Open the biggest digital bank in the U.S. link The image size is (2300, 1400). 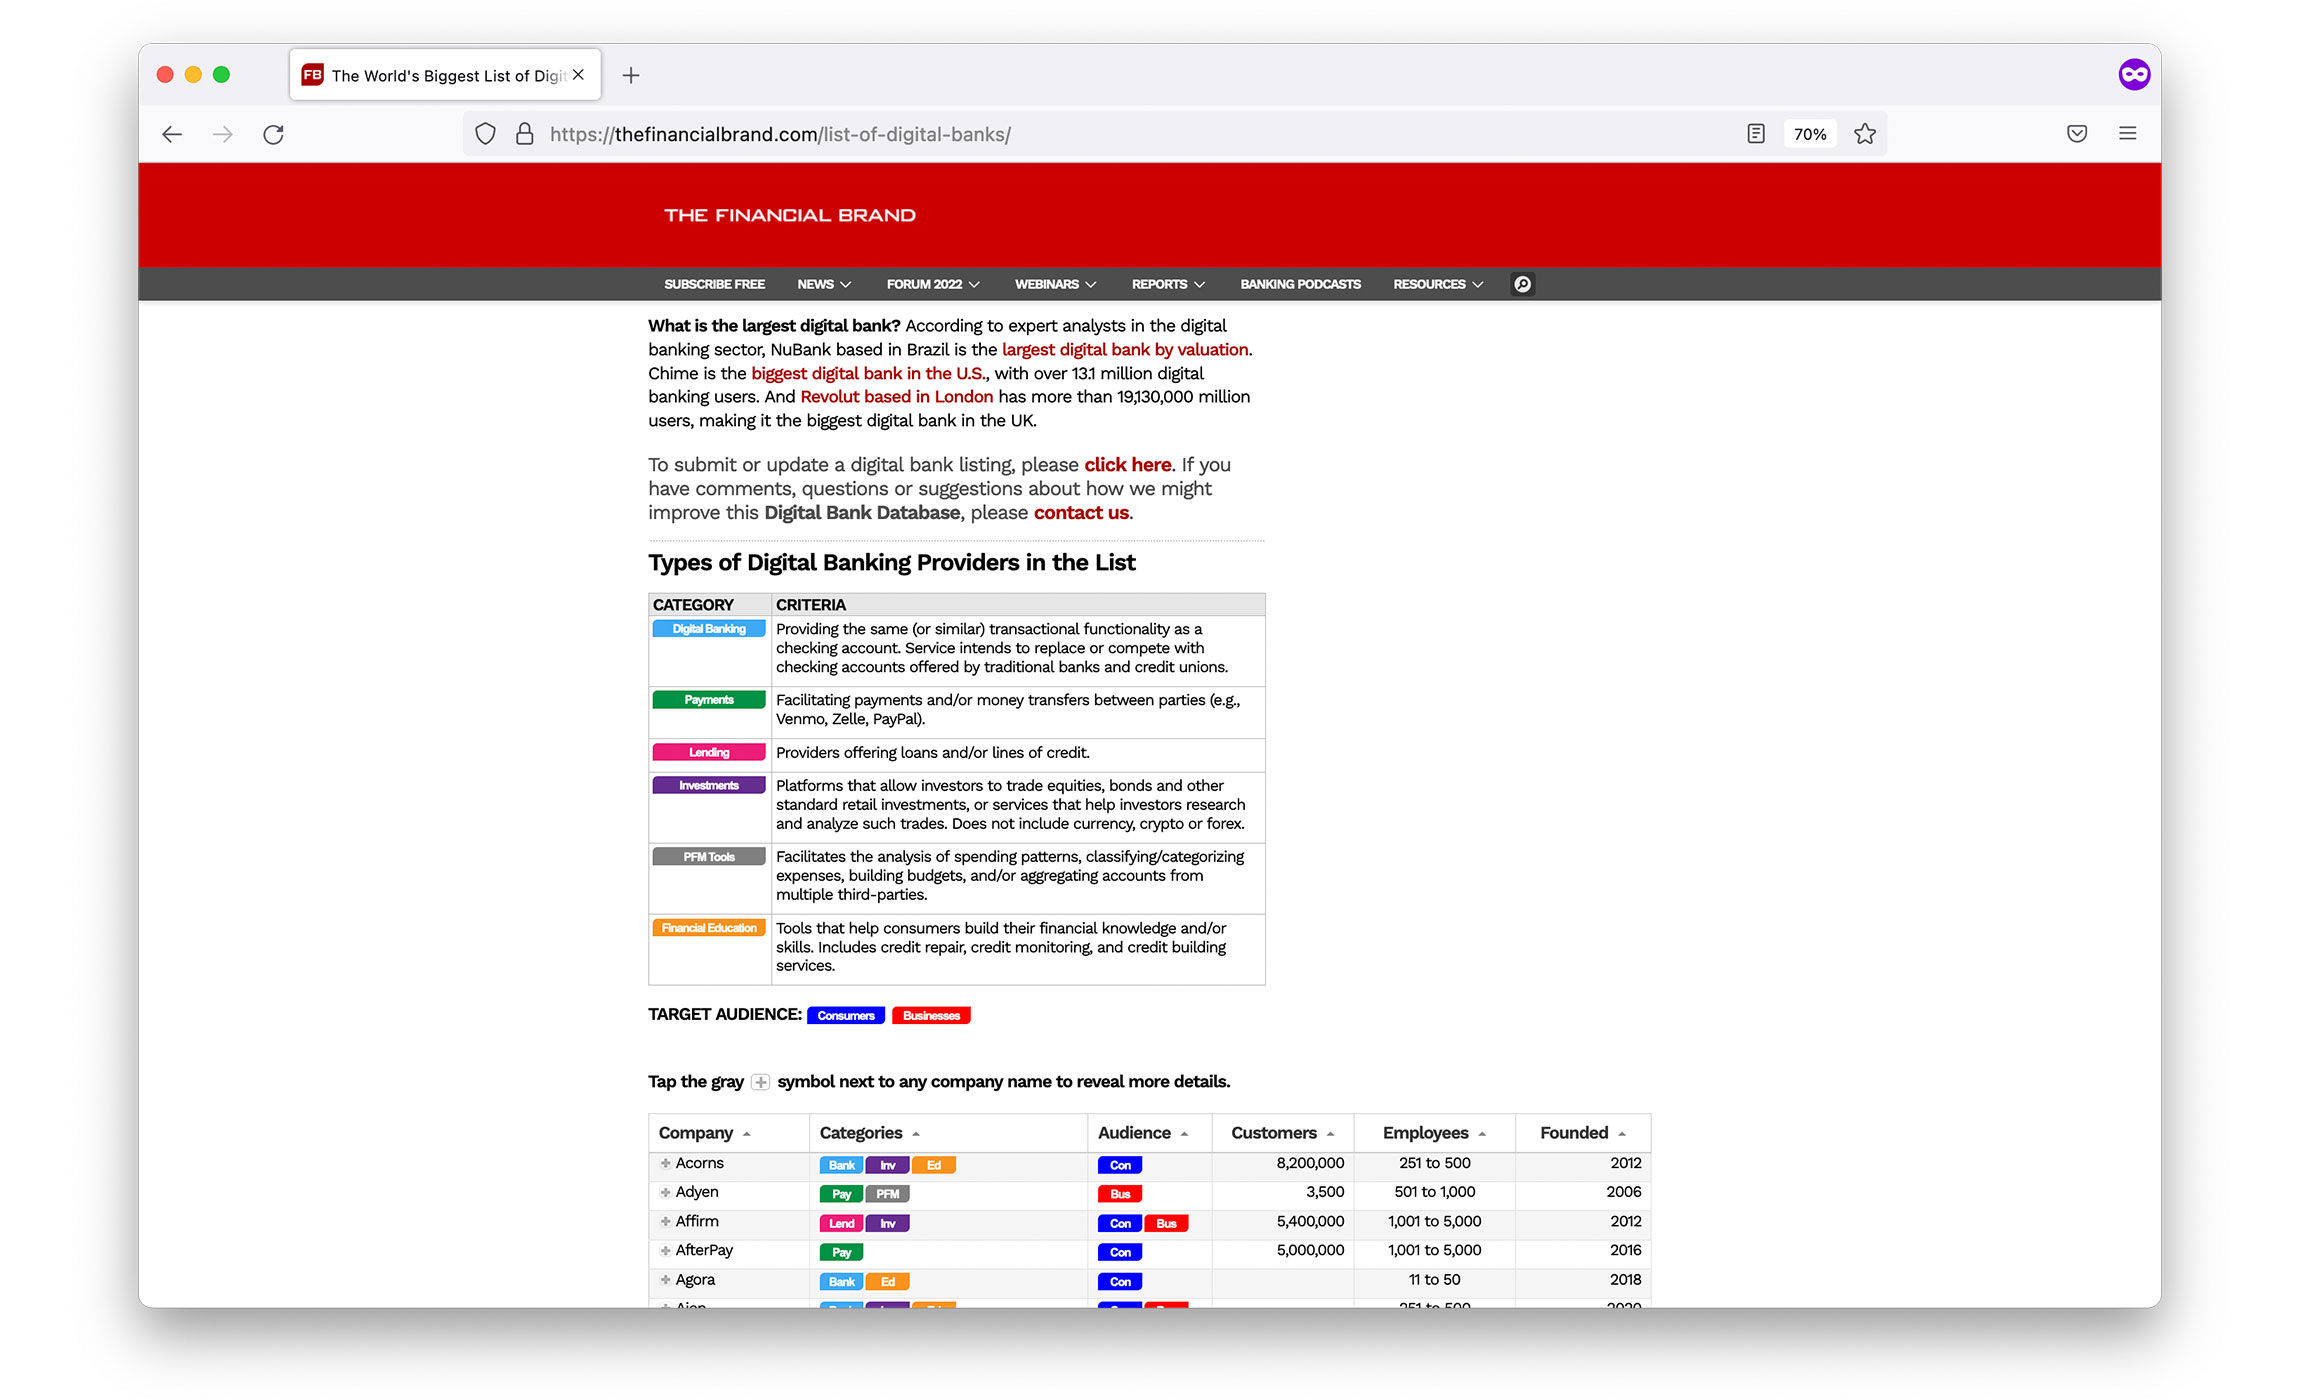click(868, 373)
